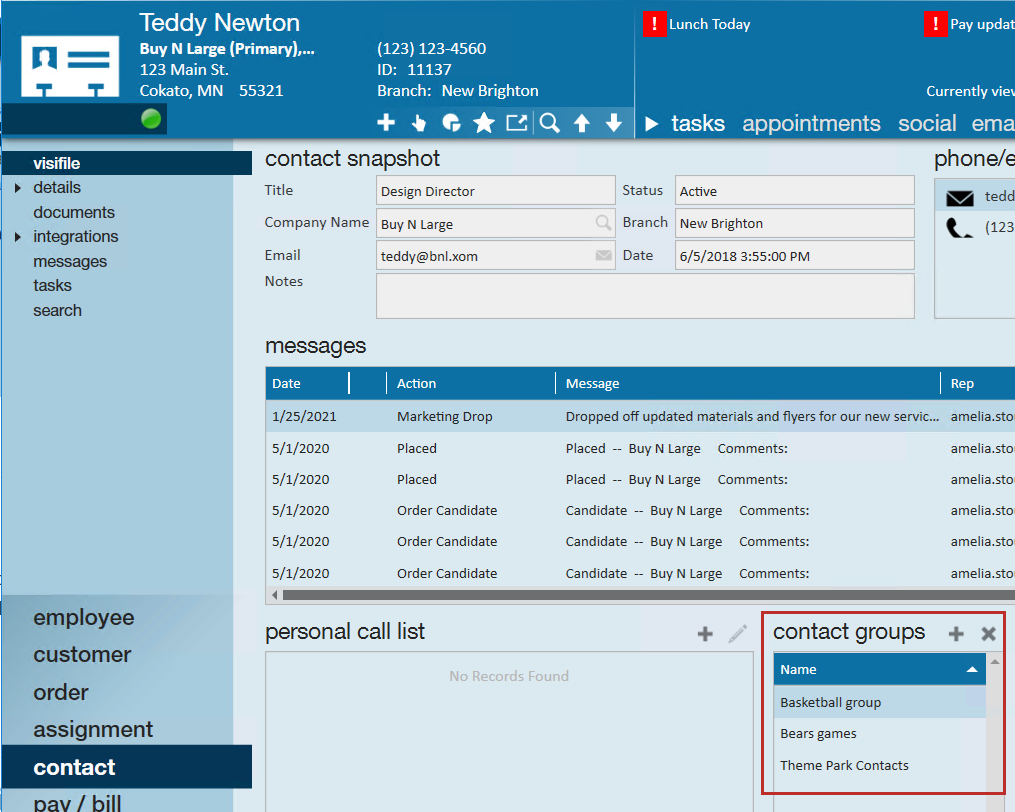The image size is (1015, 812).
Task: Click the red alert icon beside Lunch Today
Action: (x=654, y=25)
